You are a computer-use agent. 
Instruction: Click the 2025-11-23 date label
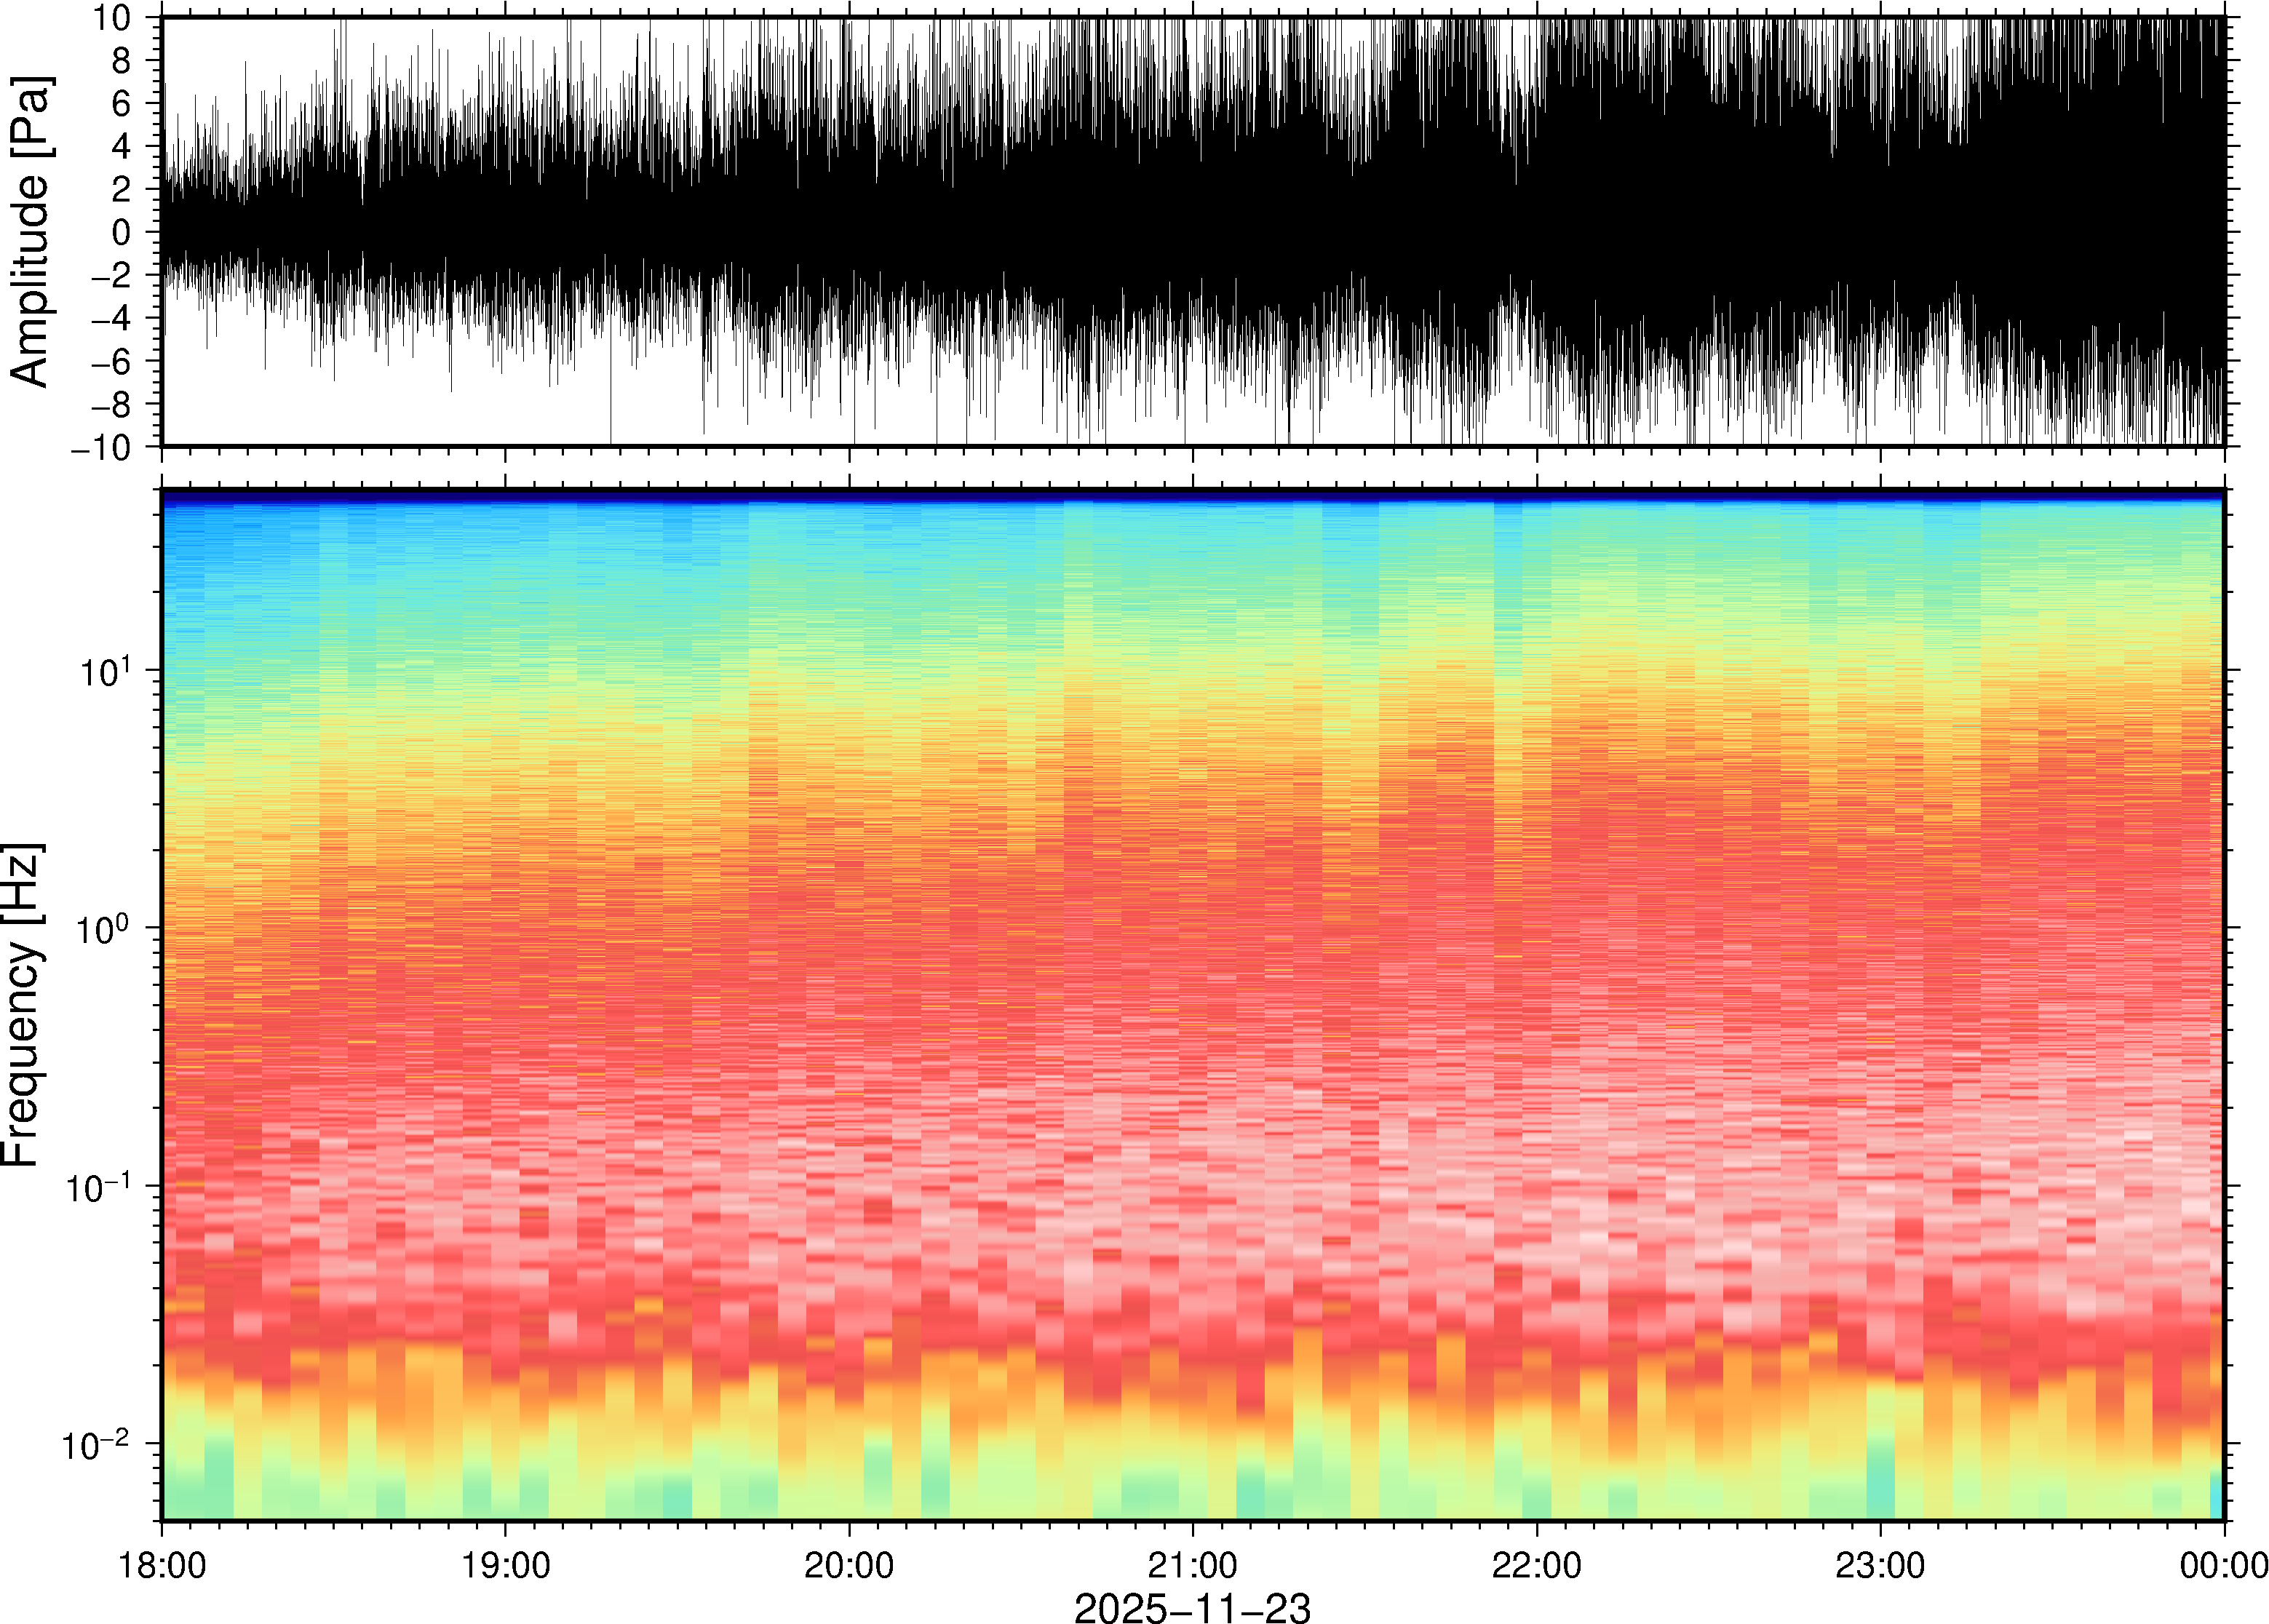(x=1191, y=1607)
